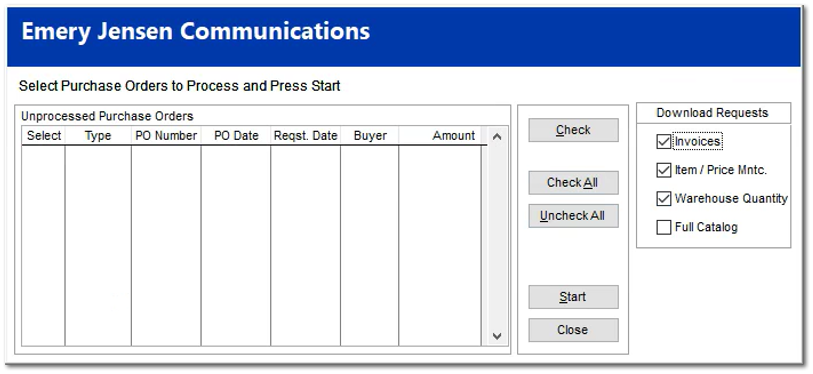This screenshot has width=813, height=374.
Task: Click the Check button
Action: (x=573, y=130)
